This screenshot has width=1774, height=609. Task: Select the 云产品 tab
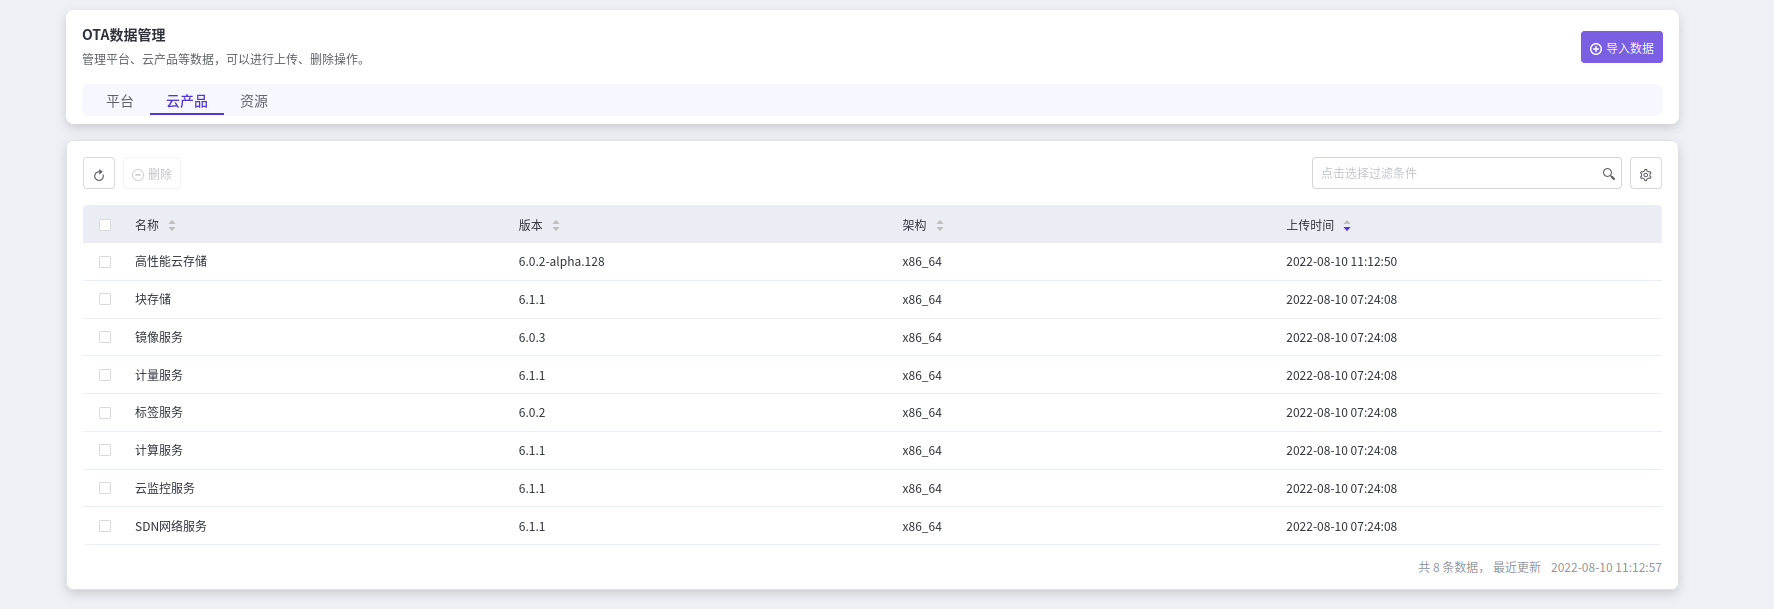(187, 101)
